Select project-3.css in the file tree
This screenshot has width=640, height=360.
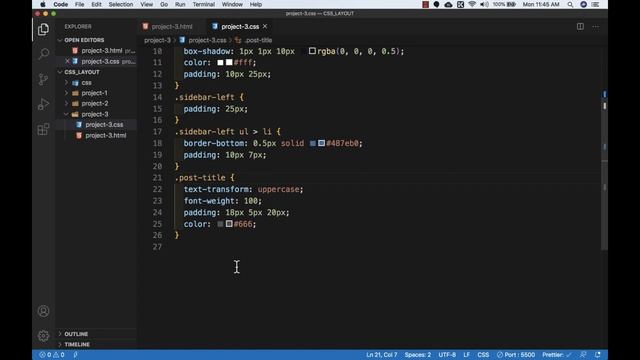(x=104, y=124)
